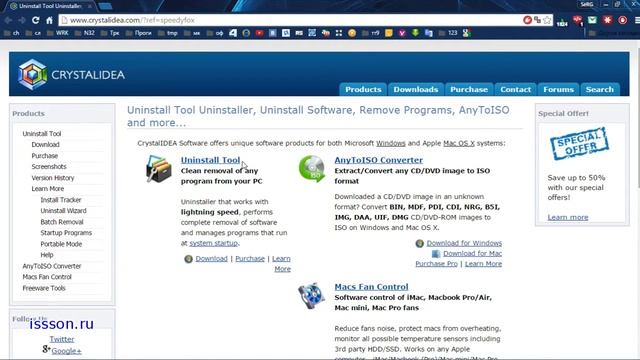
Task: Open Batch Removal in sidebar
Action: point(62,222)
